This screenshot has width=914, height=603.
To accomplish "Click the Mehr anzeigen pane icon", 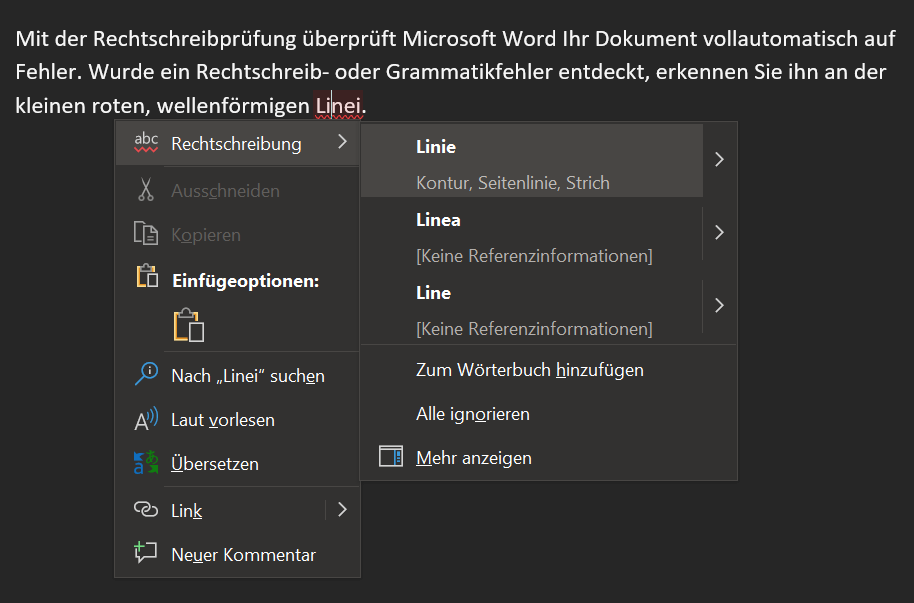I will tap(391, 457).
